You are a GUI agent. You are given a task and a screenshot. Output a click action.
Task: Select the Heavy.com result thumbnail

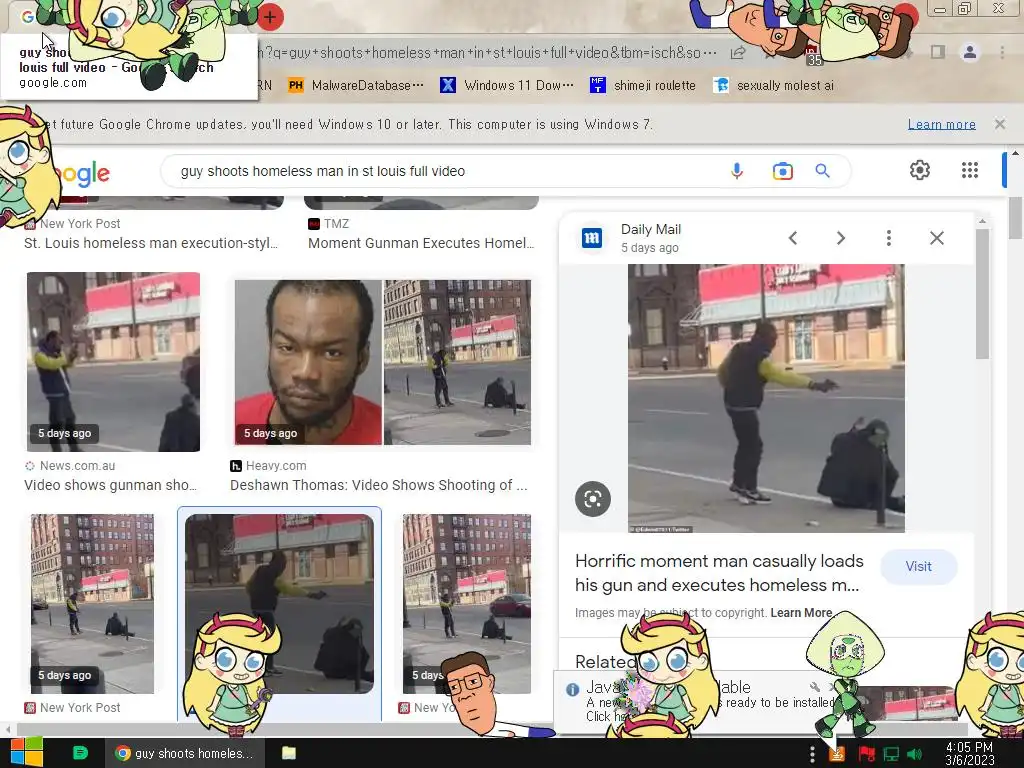click(x=383, y=362)
